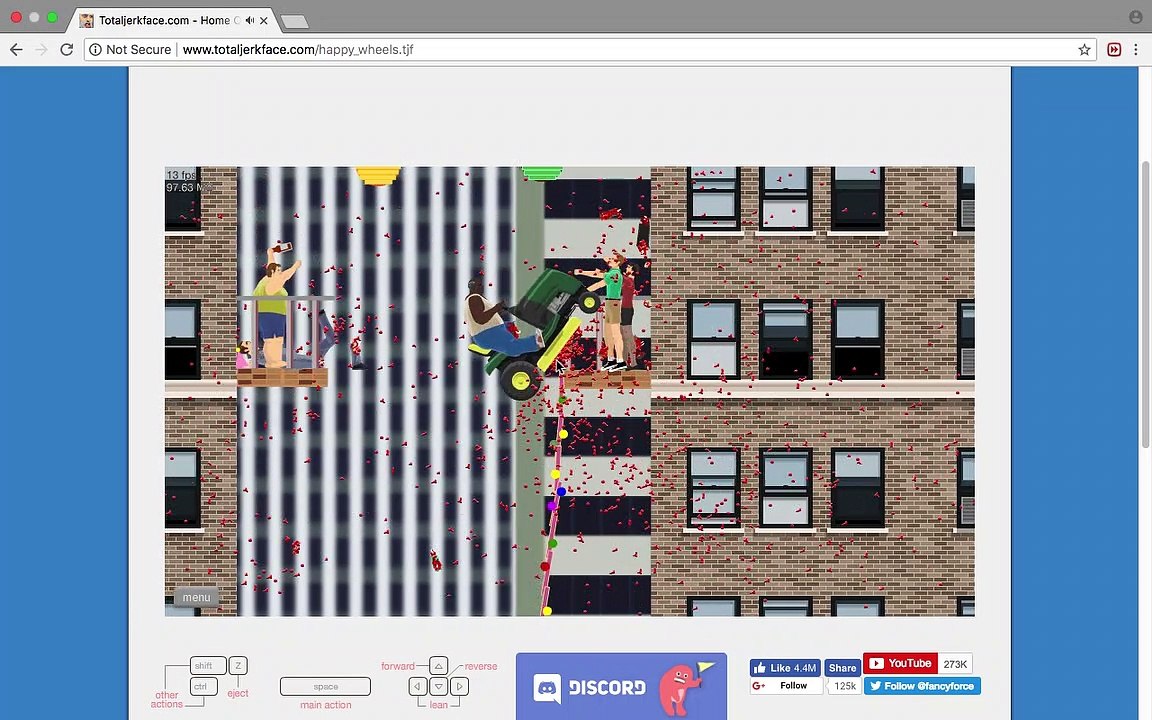
Task: Click the address bar URL field
Action: point(590,49)
